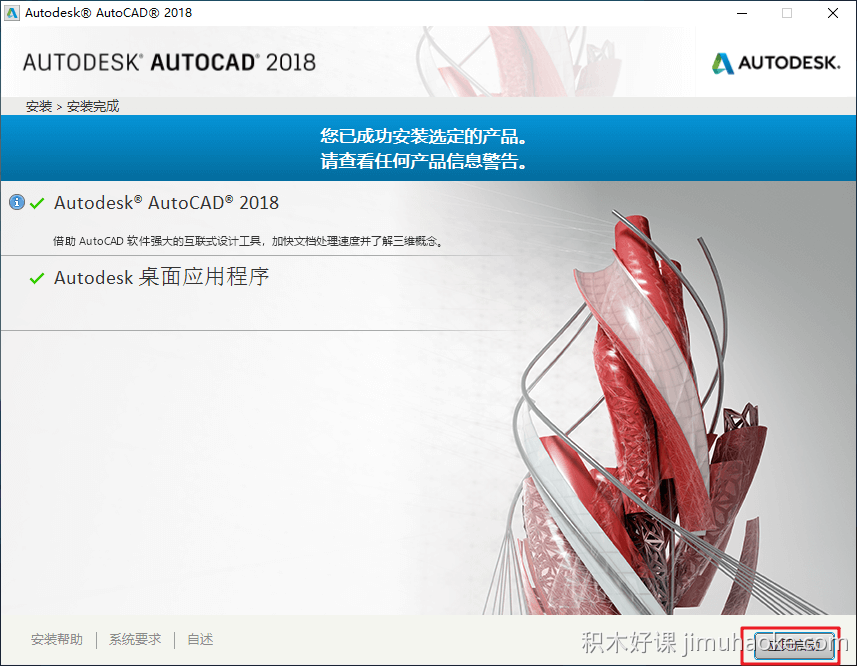Click the AutoCAD description line about 互联式设计工具
The height and width of the screenshot is (666, 857).
click(x=248, y=241)
